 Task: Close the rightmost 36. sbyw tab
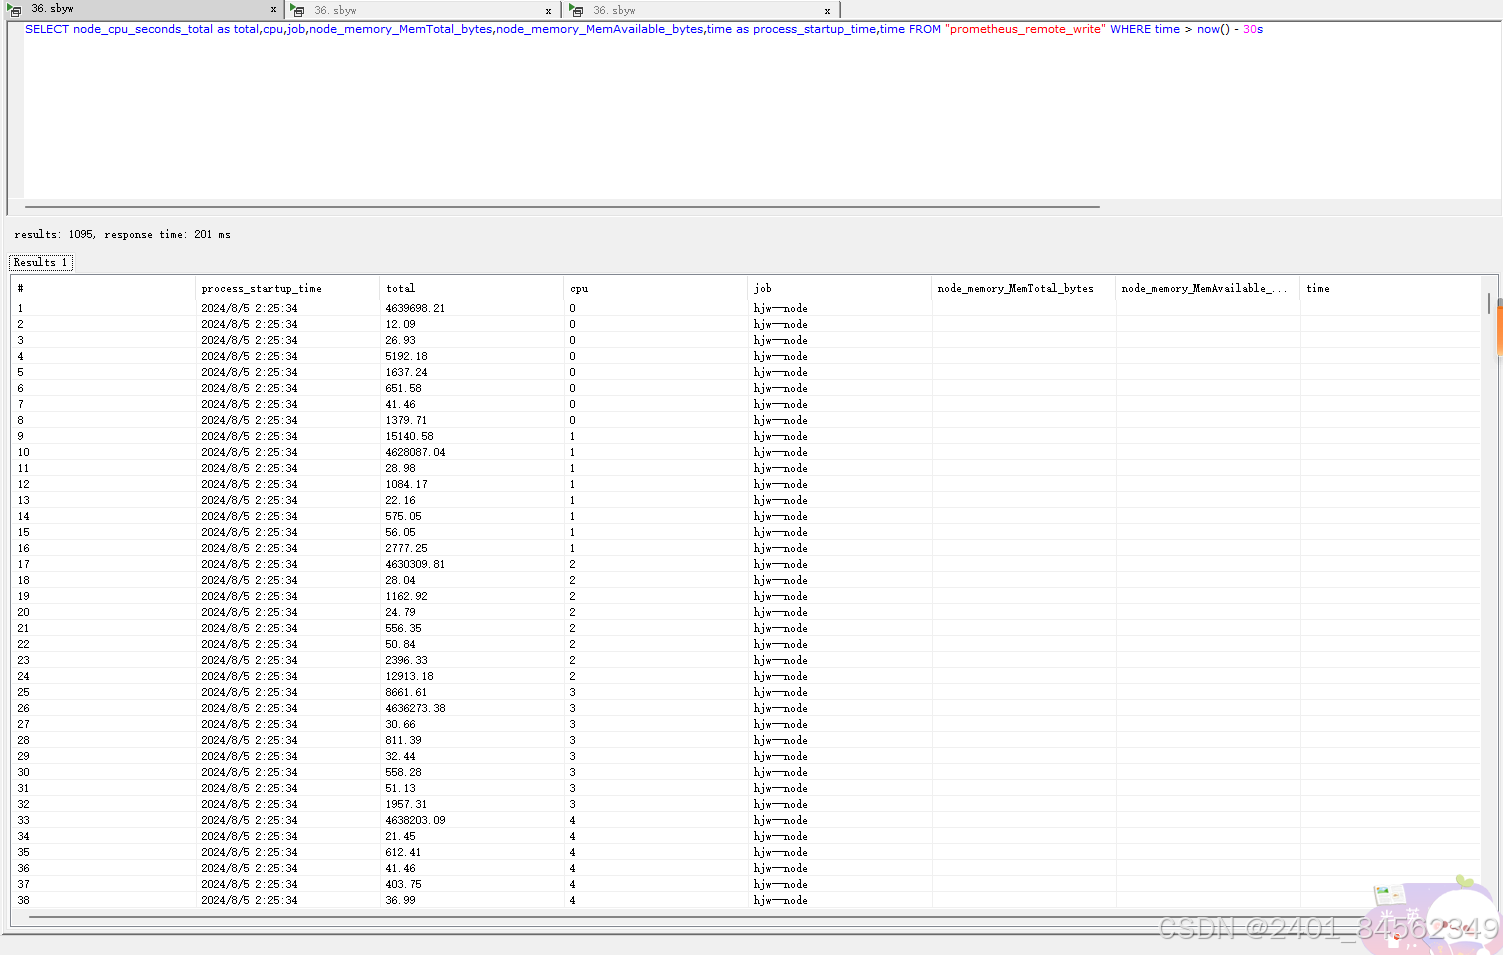(827, 10)
